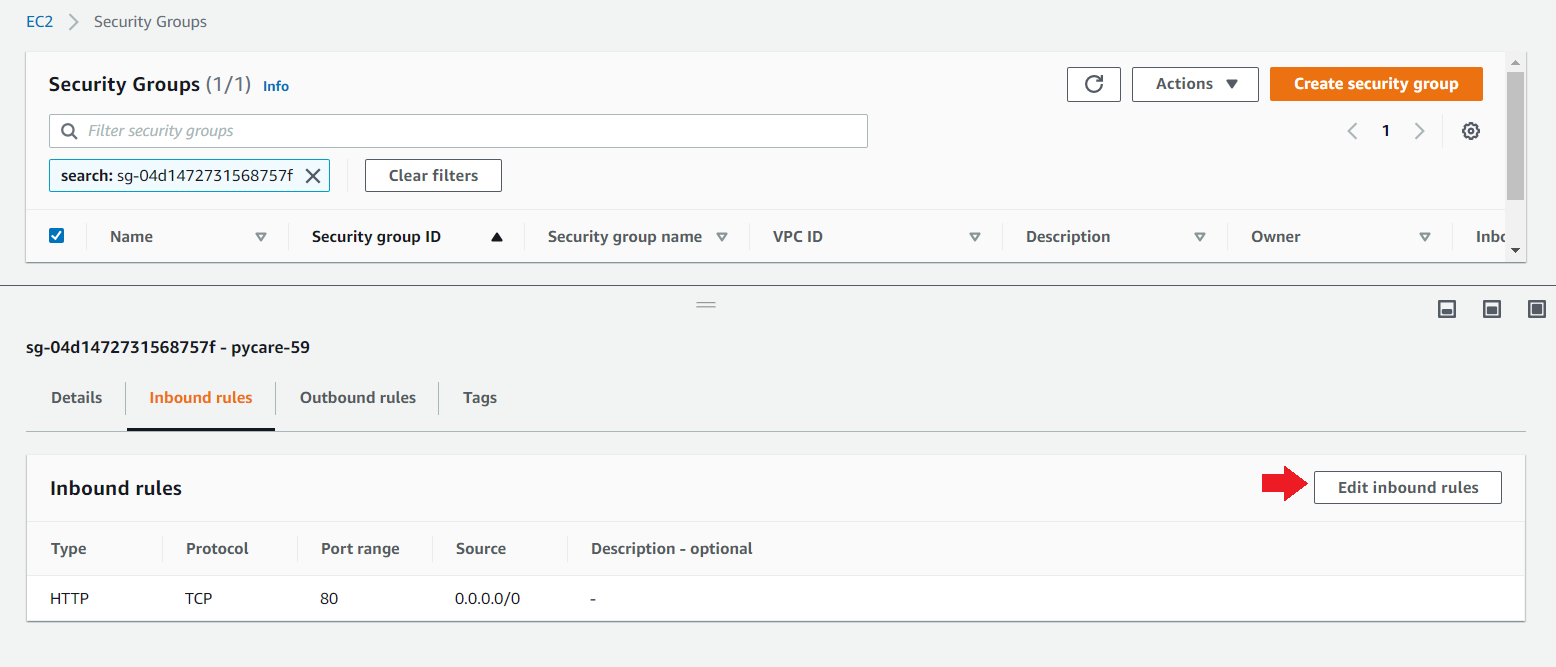
Task: Click the refresh security groups icon
Action: [1093, 84]
